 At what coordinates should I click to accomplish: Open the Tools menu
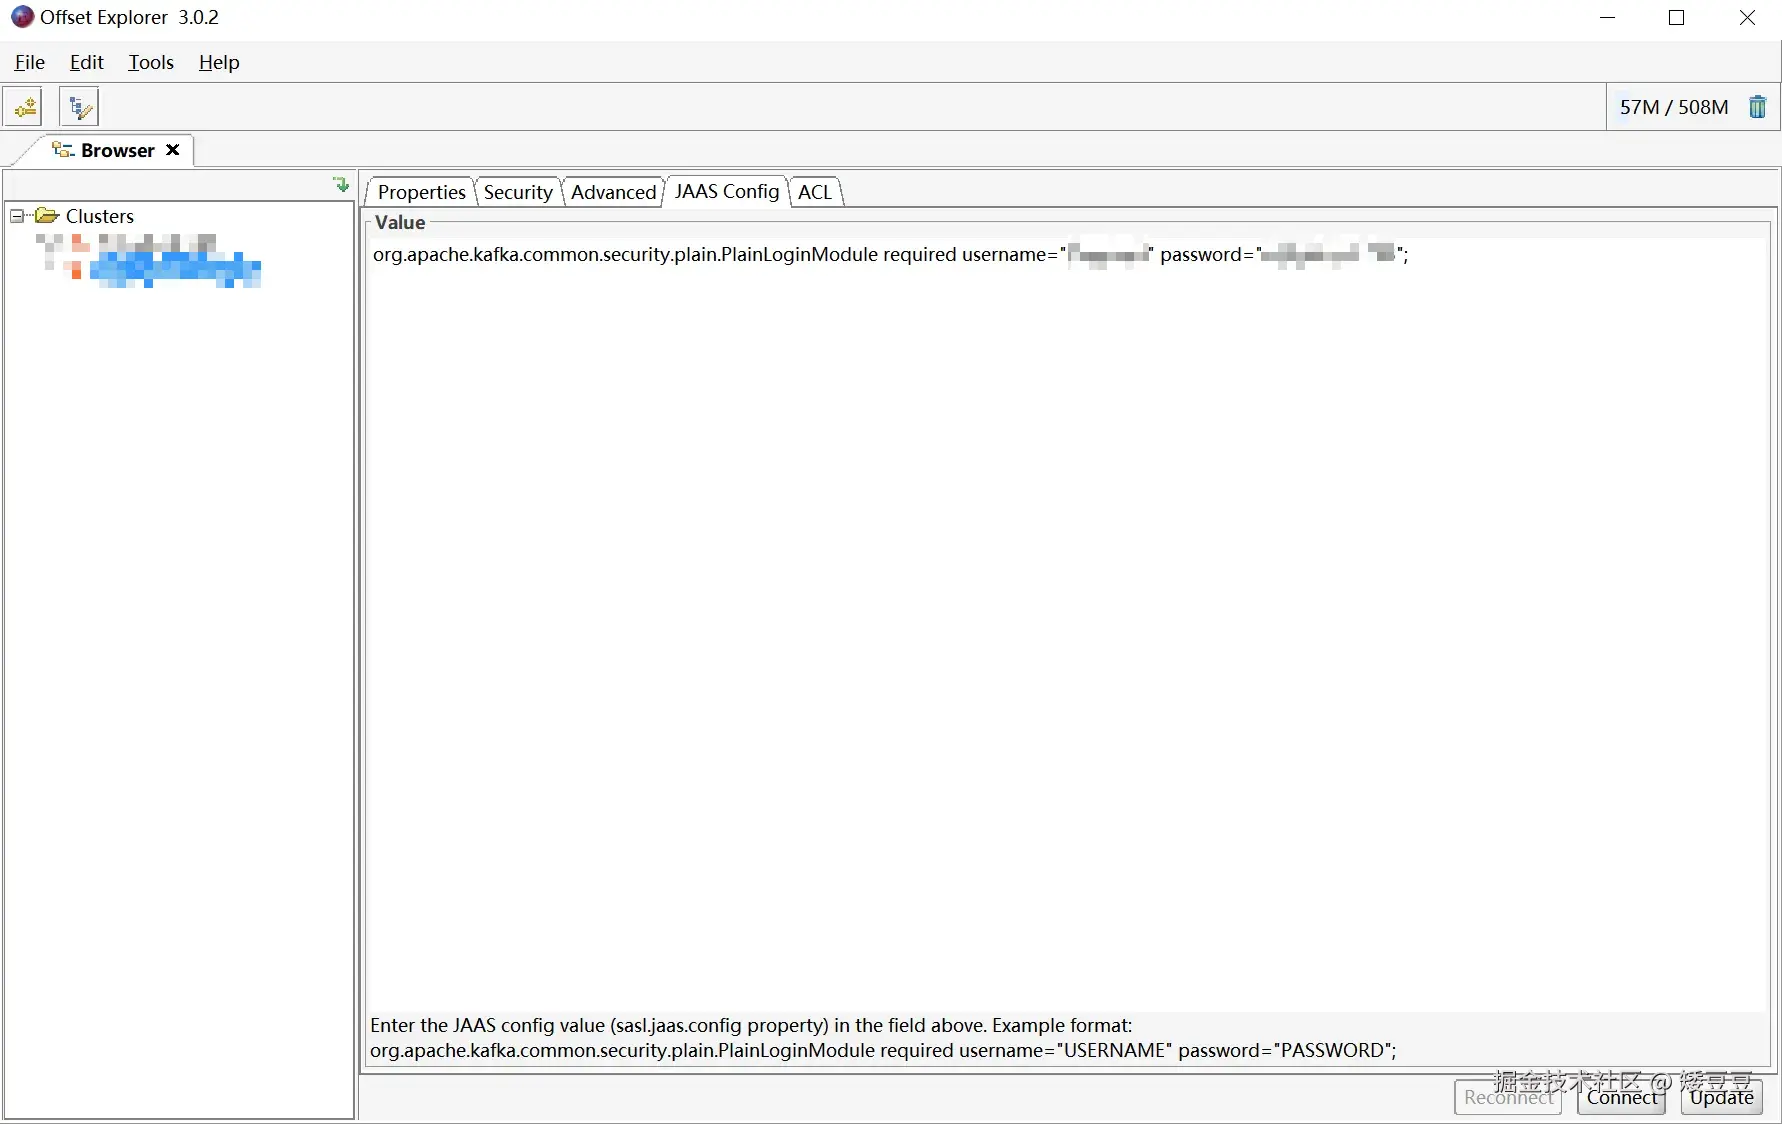pos(151,62)
